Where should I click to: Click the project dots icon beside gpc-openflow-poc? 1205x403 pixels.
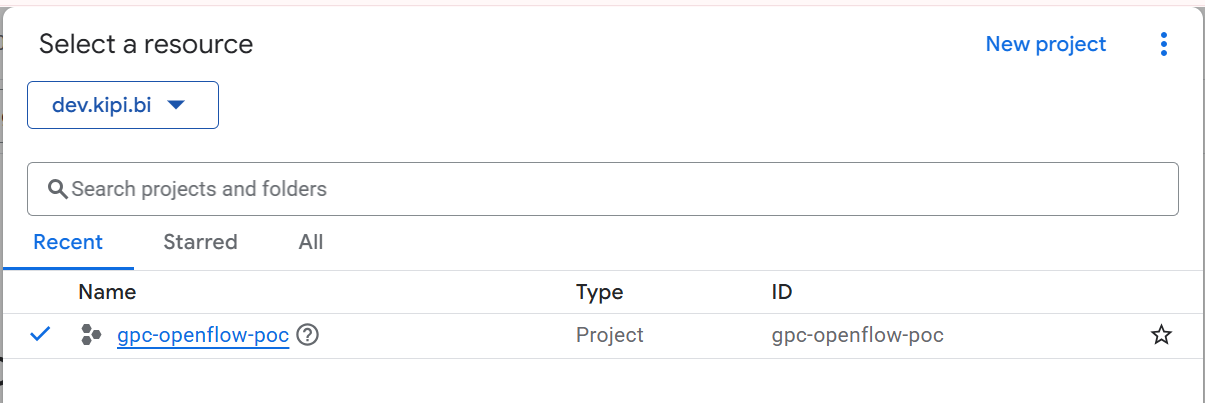coord(91,336)
